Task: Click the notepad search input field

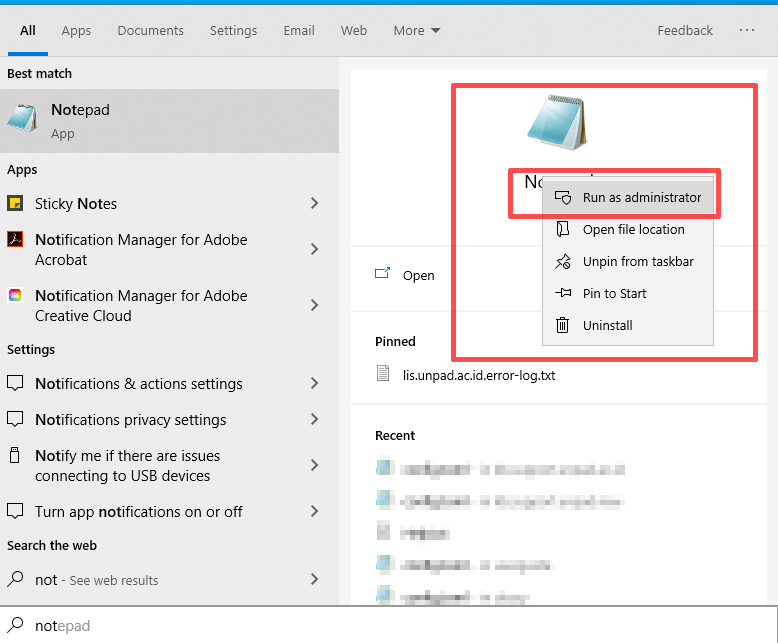Action: (389, 625)
